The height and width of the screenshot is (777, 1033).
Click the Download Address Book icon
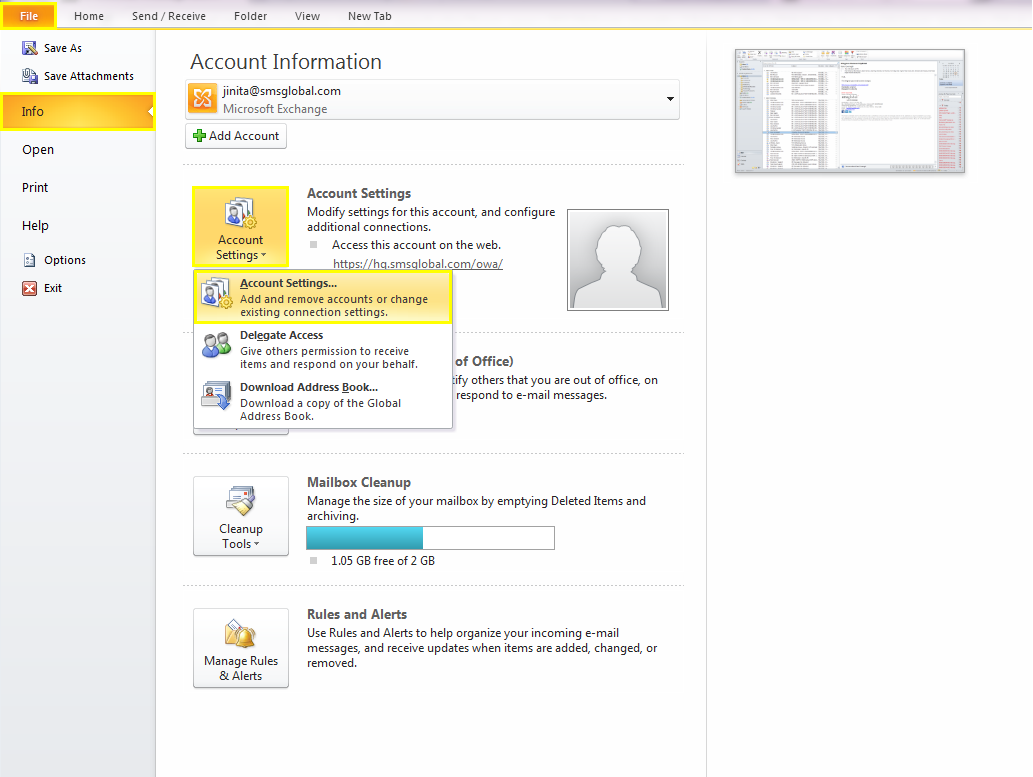pyautogui.click(x=217, y=398)
